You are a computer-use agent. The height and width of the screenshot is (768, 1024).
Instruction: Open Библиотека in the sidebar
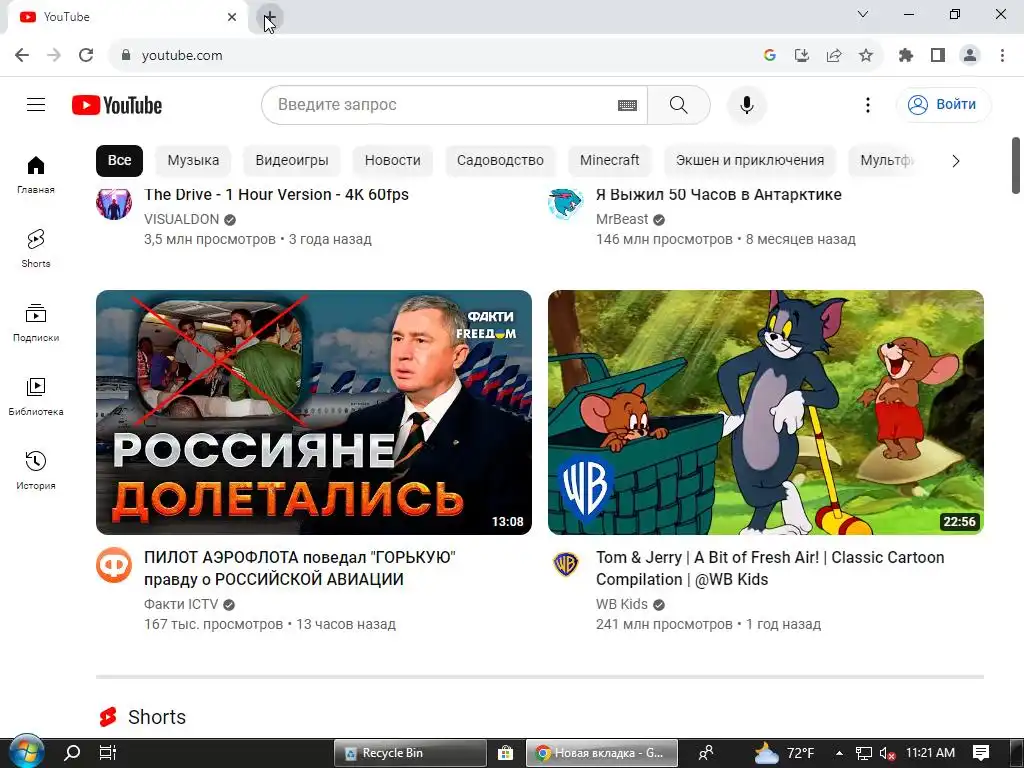coord(36,396)
